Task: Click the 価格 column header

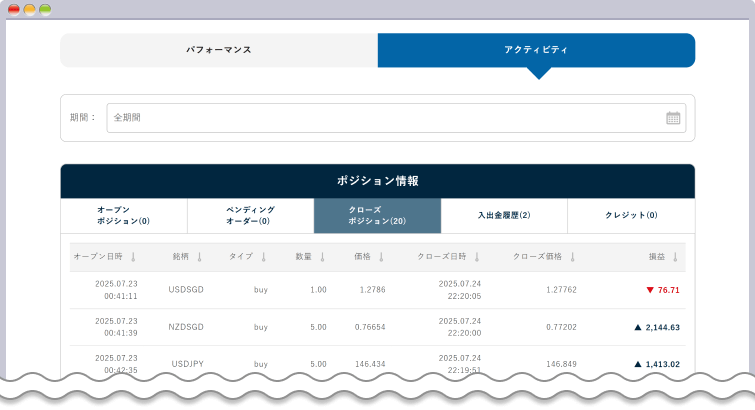Action: click(x=363, y=257)
